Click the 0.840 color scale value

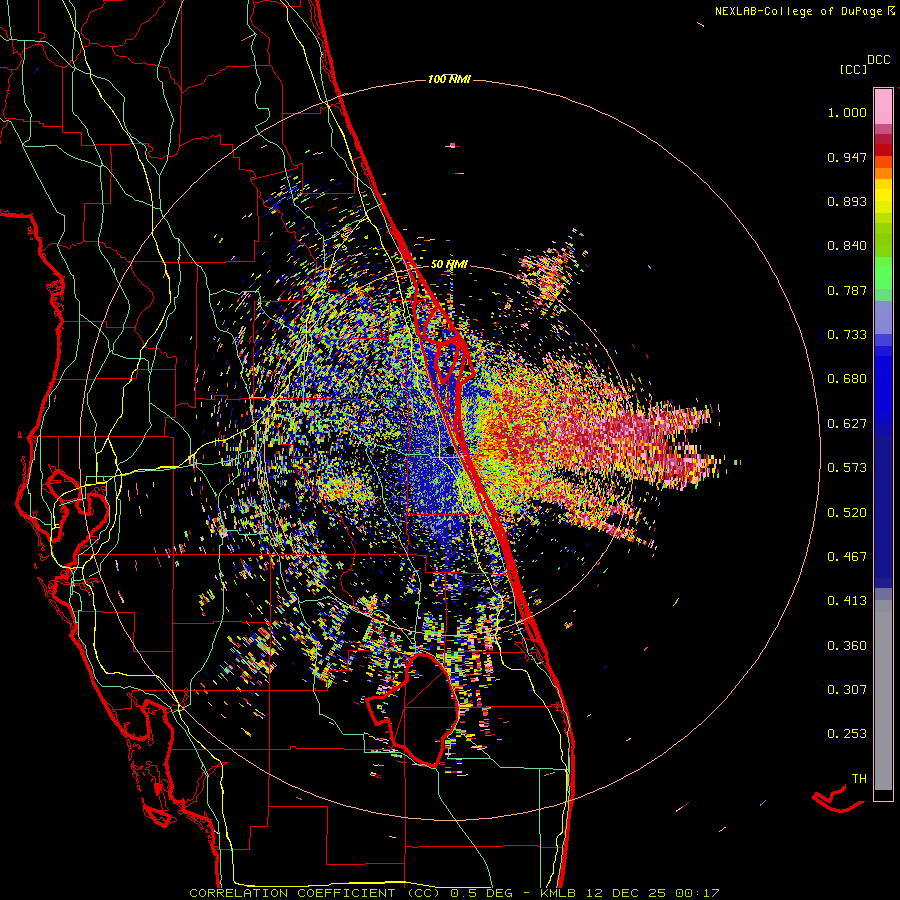coord(847,246)
